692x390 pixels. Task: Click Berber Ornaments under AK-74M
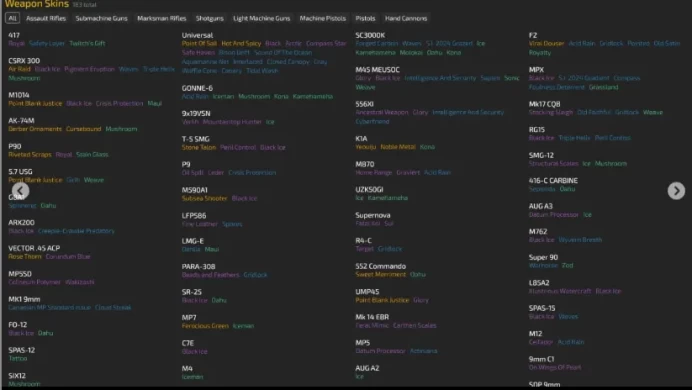[35, 129]
